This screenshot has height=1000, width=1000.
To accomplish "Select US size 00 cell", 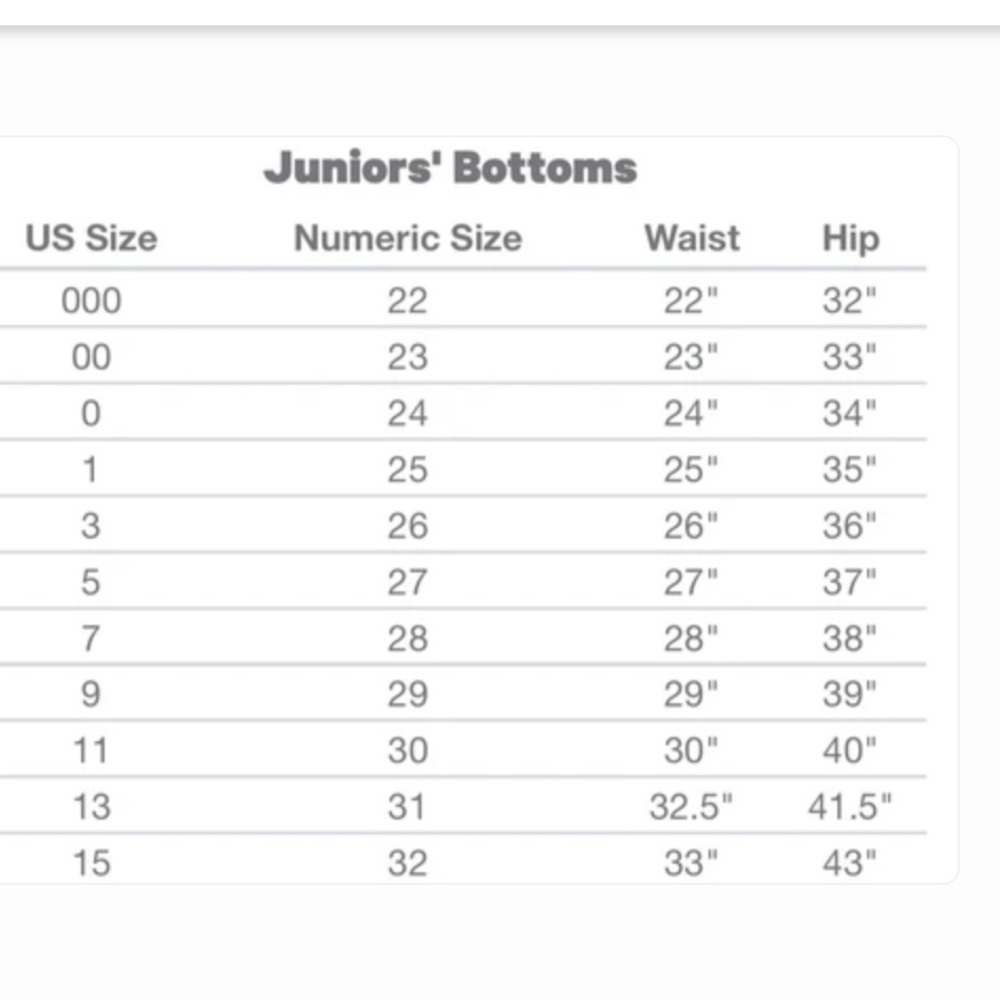I will tap(91, 357).
